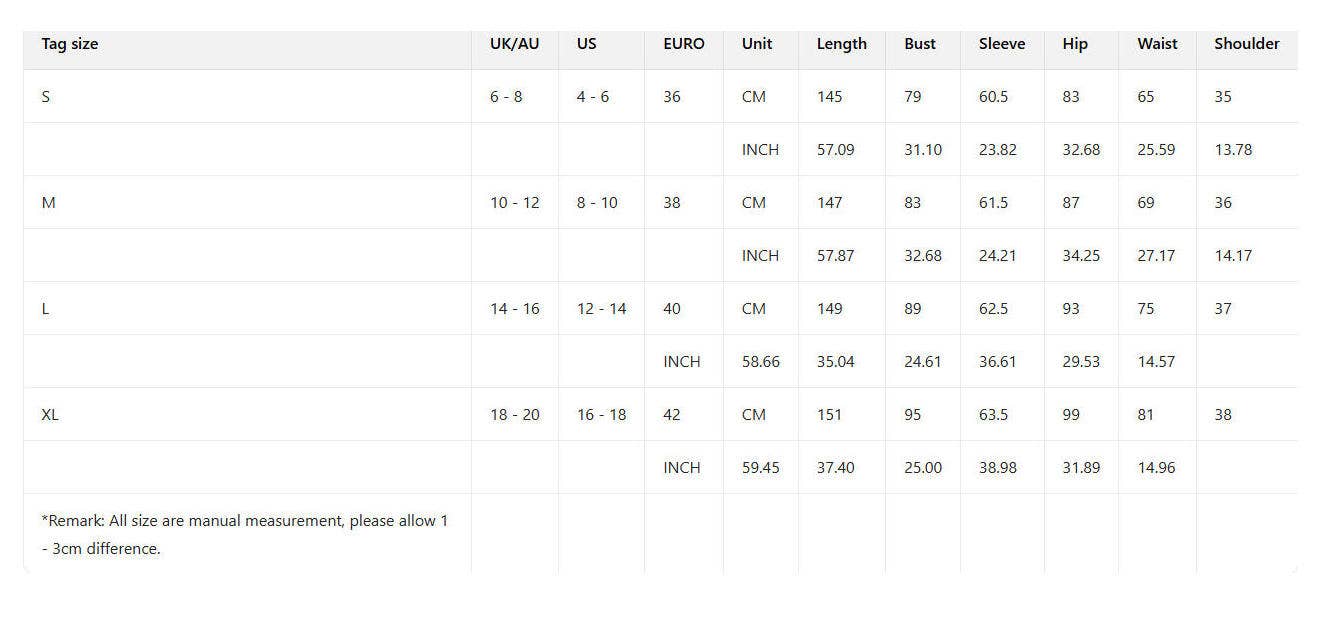1340x625 pixels.
Task: Select the Sleeve column header
Action: click(x=1001, y=44)
